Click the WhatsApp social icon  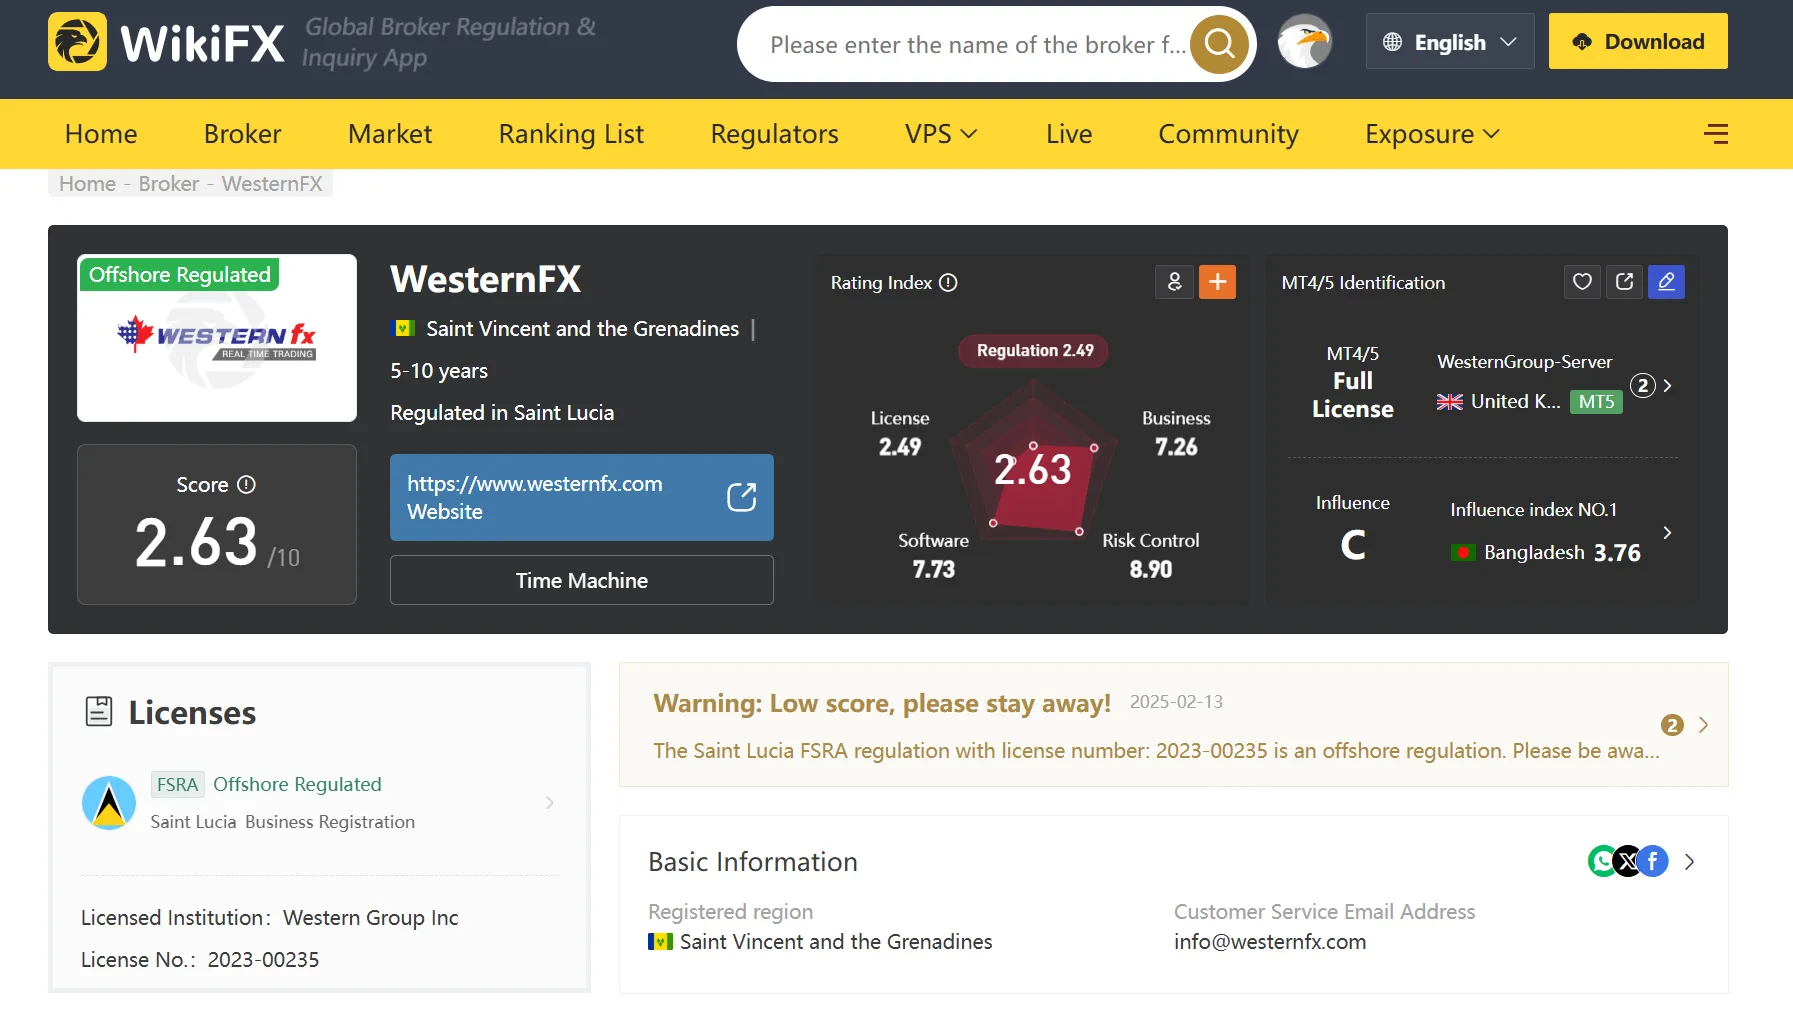click(1603, 861)
